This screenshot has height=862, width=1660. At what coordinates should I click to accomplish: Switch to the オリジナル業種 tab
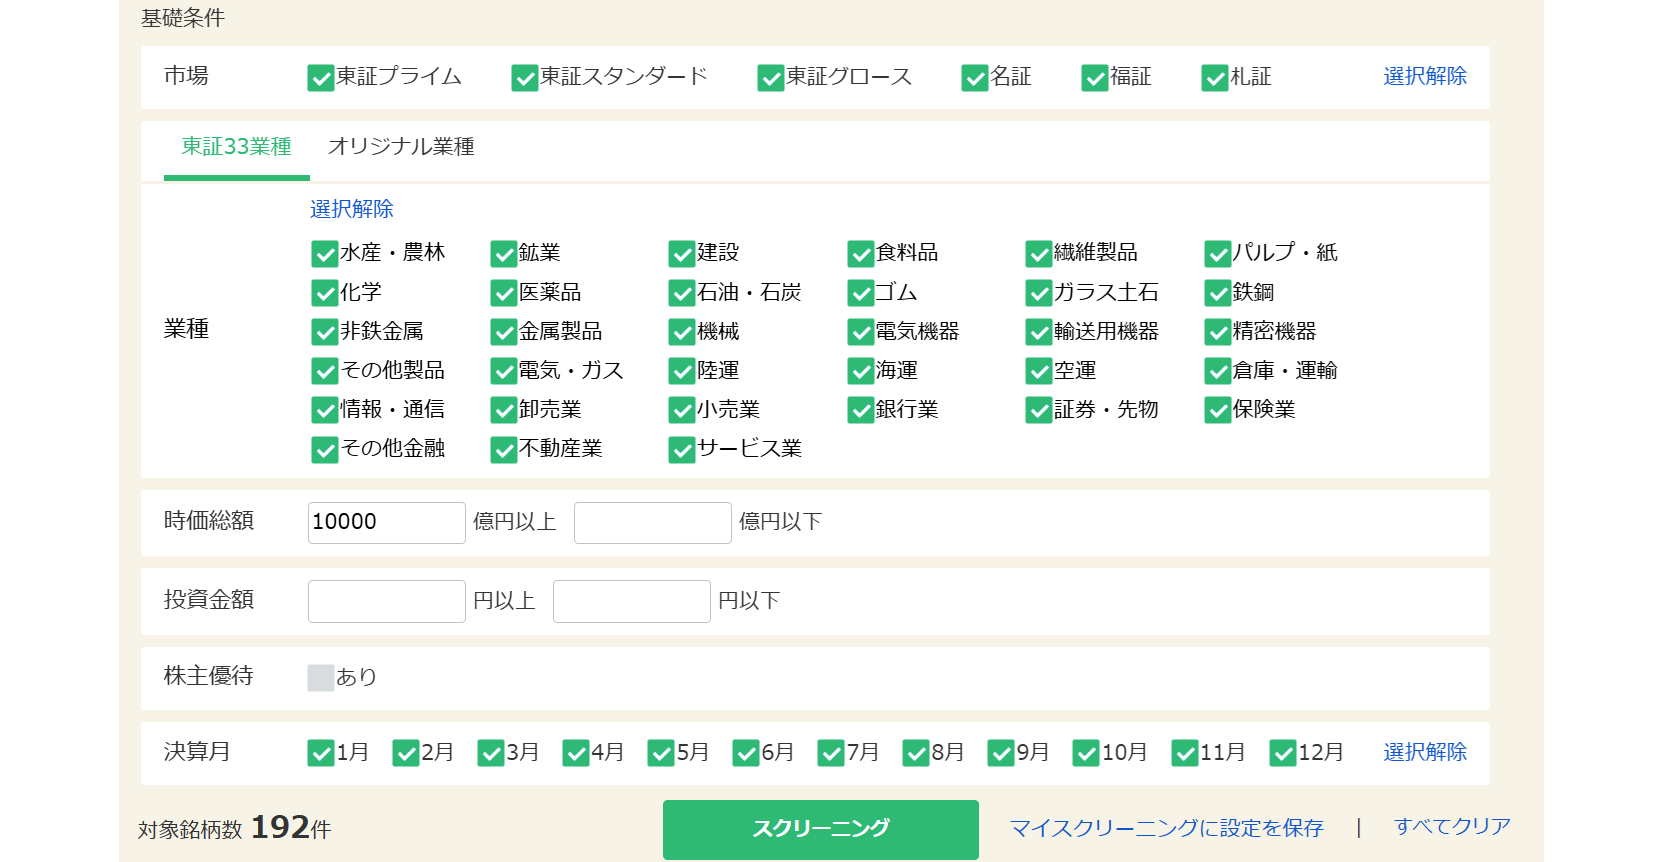coord(401,147)
